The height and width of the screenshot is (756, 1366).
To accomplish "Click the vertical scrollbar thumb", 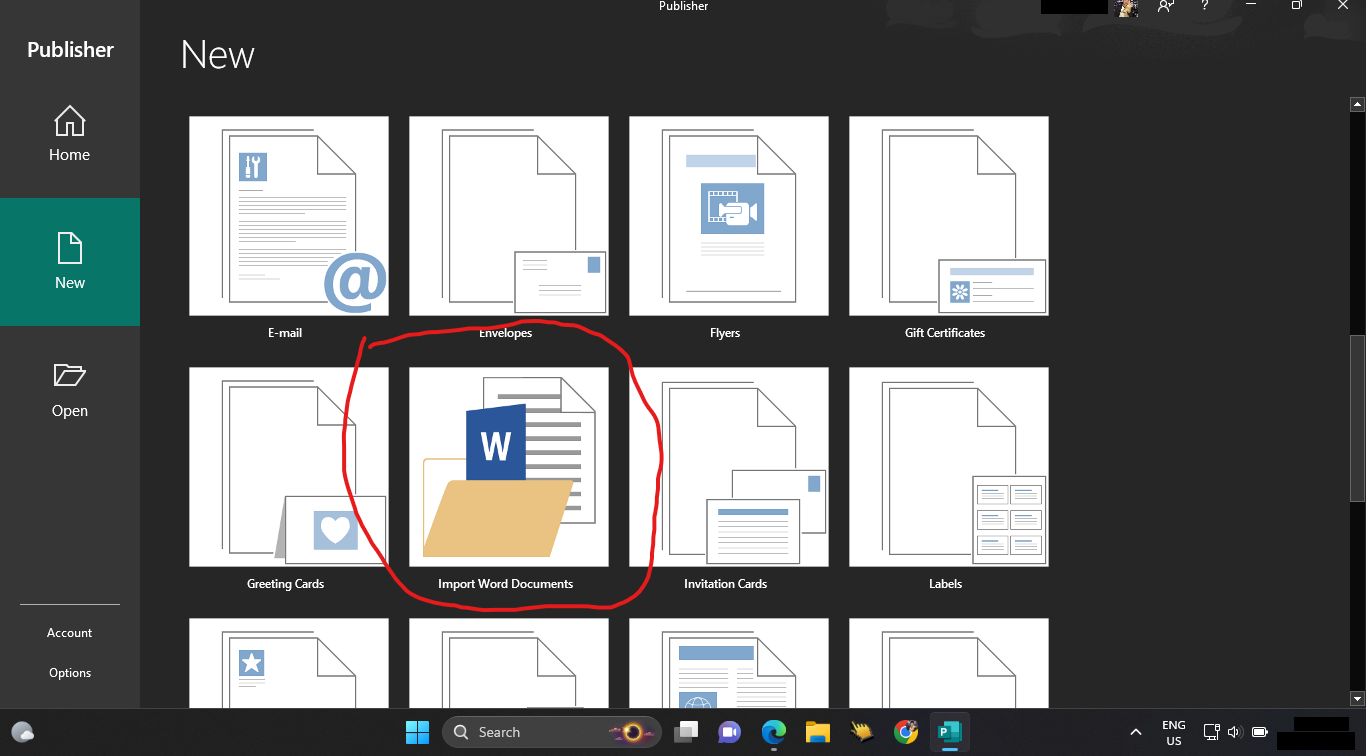I will [1357, 418].
